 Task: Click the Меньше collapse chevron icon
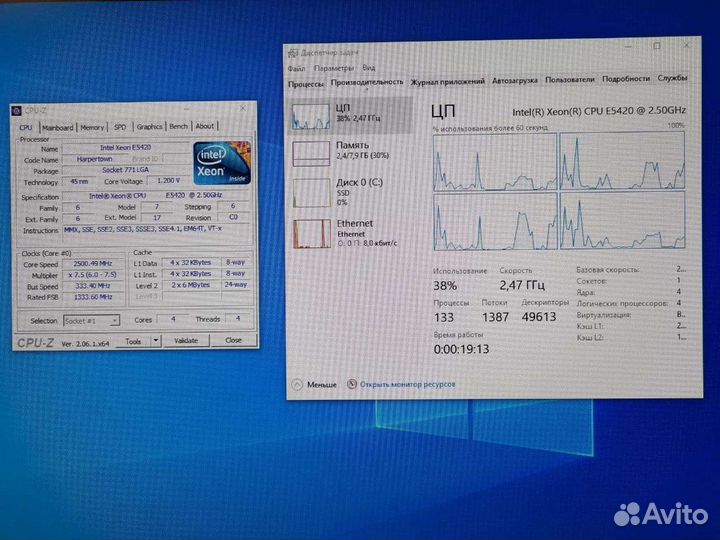tap(297, 385)
